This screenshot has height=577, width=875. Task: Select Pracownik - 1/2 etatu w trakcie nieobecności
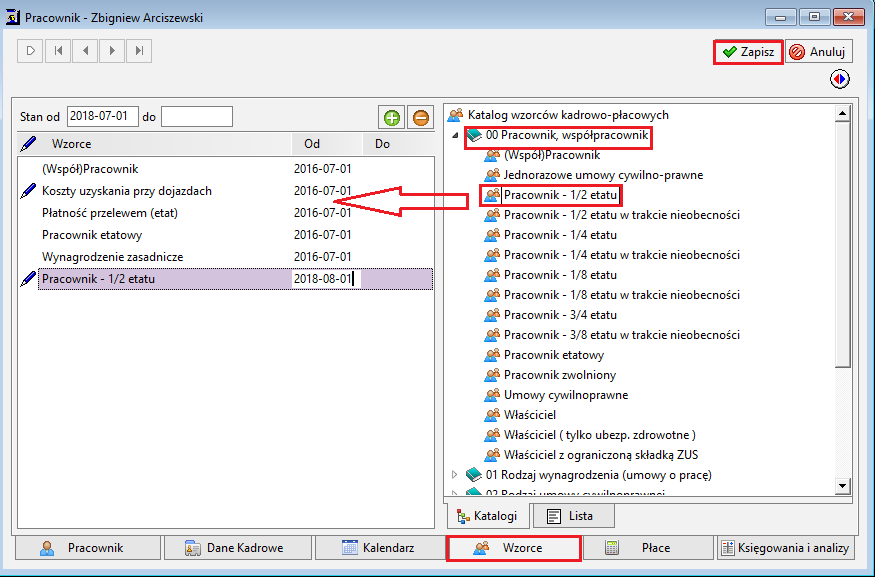(x=622, y=215)
